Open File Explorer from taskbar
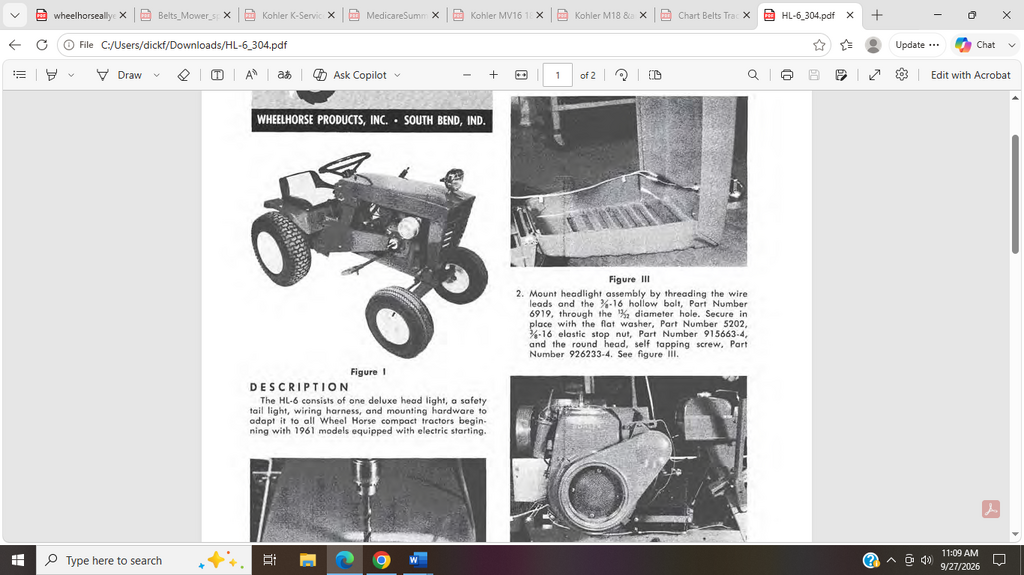 308,560
